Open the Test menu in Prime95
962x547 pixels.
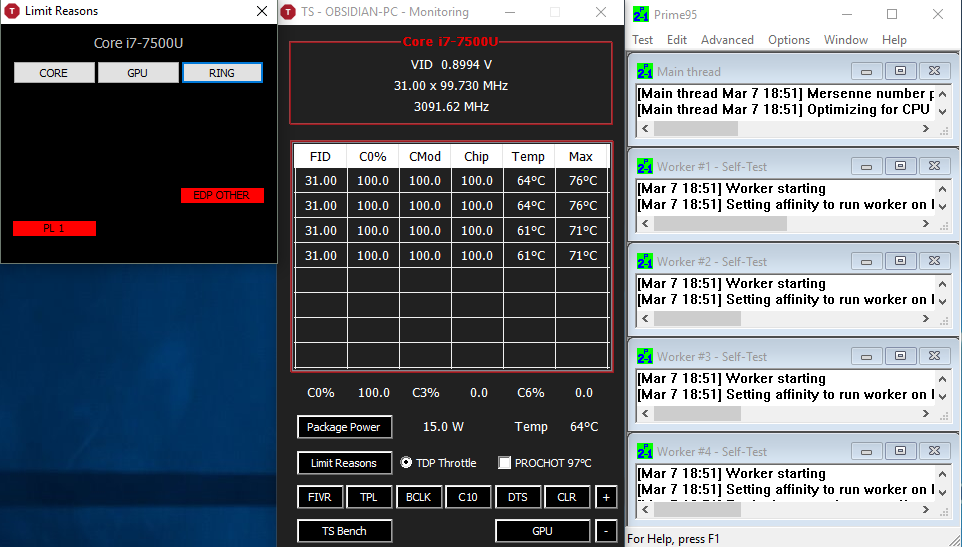click(x=642, y=40)
